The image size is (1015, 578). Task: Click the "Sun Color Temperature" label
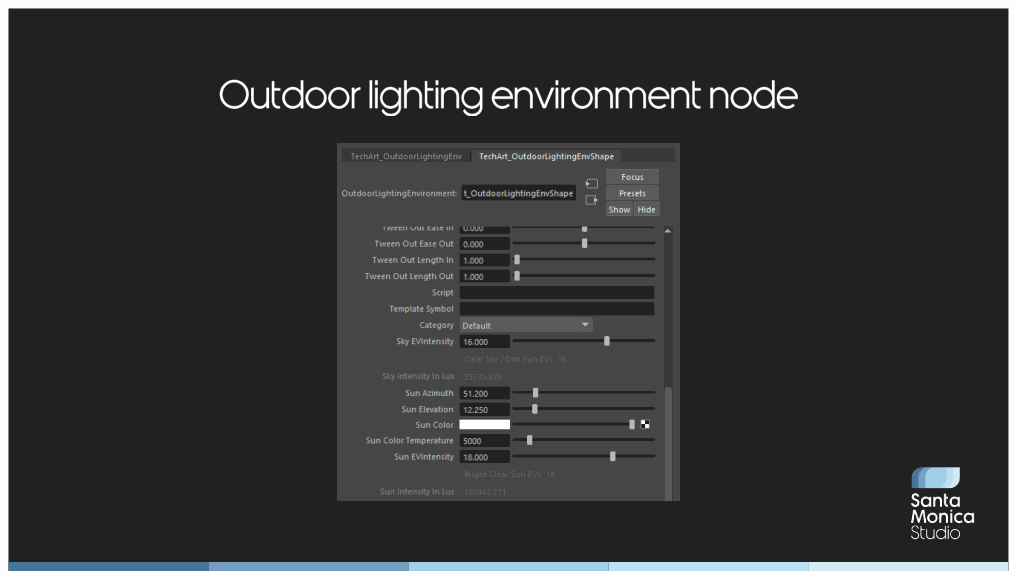410,440
